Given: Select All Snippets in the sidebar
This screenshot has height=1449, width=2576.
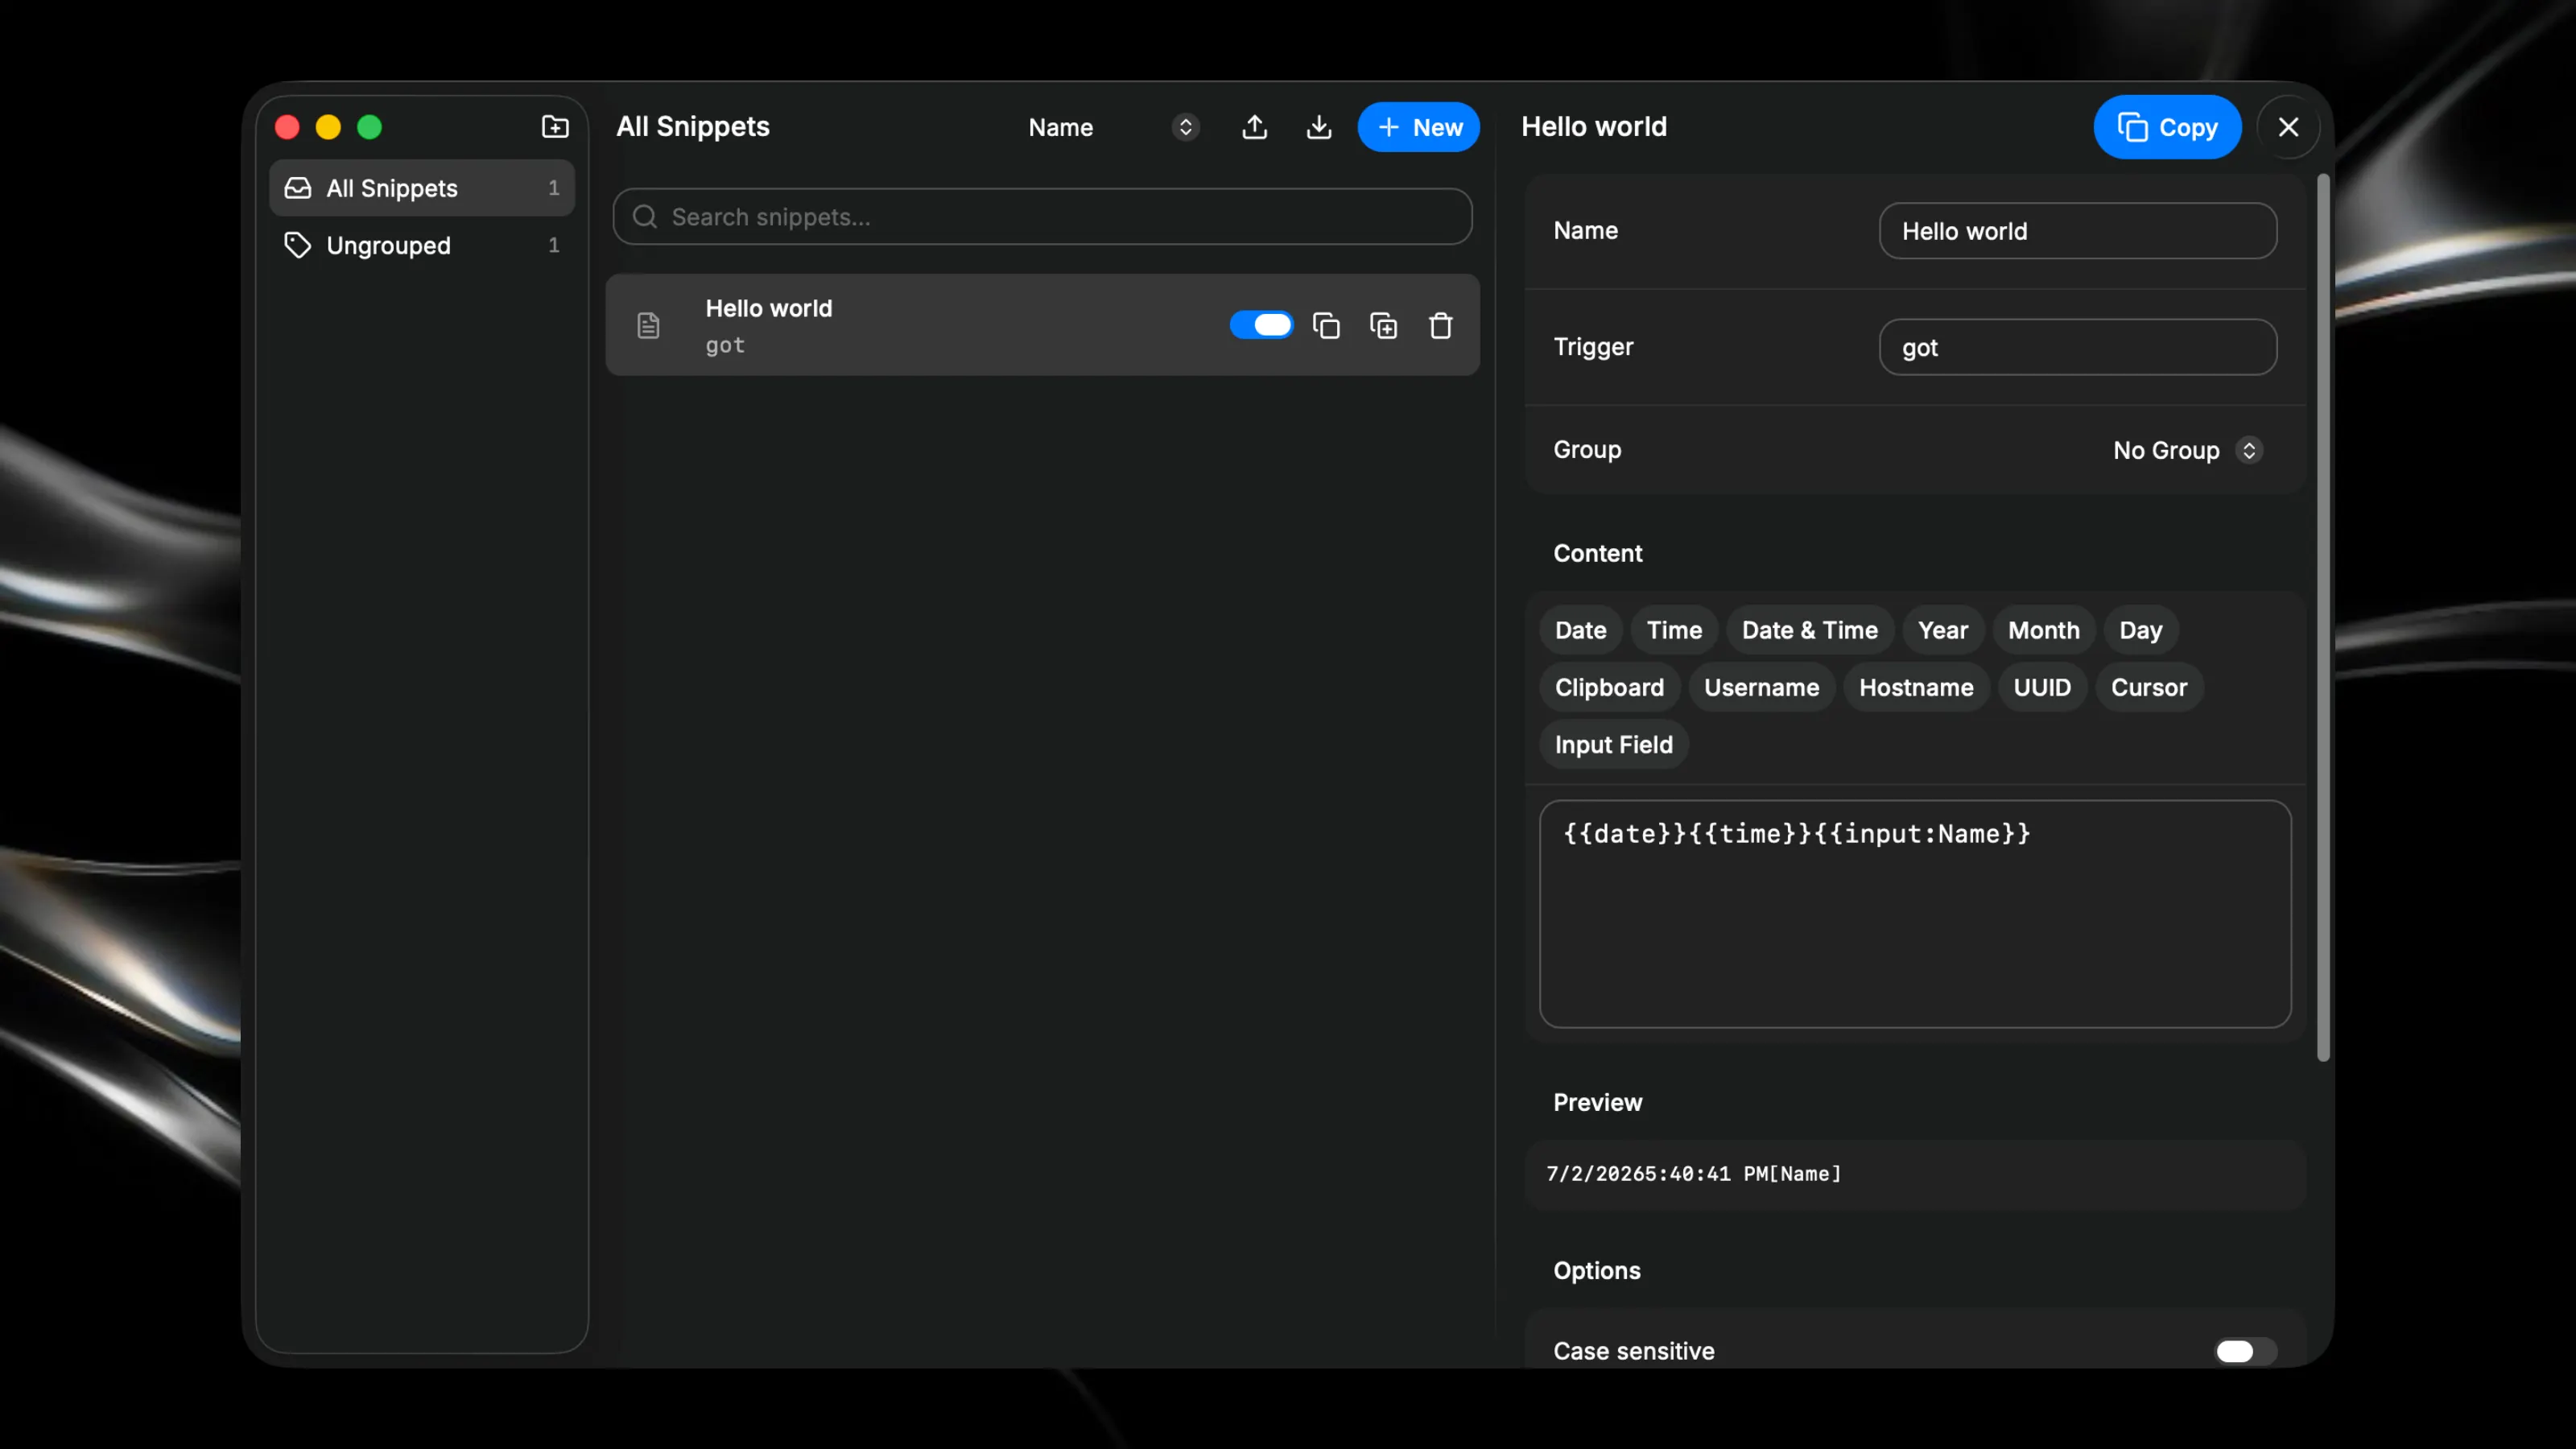Looking at the screenshot, I should [x=422, y=188].
